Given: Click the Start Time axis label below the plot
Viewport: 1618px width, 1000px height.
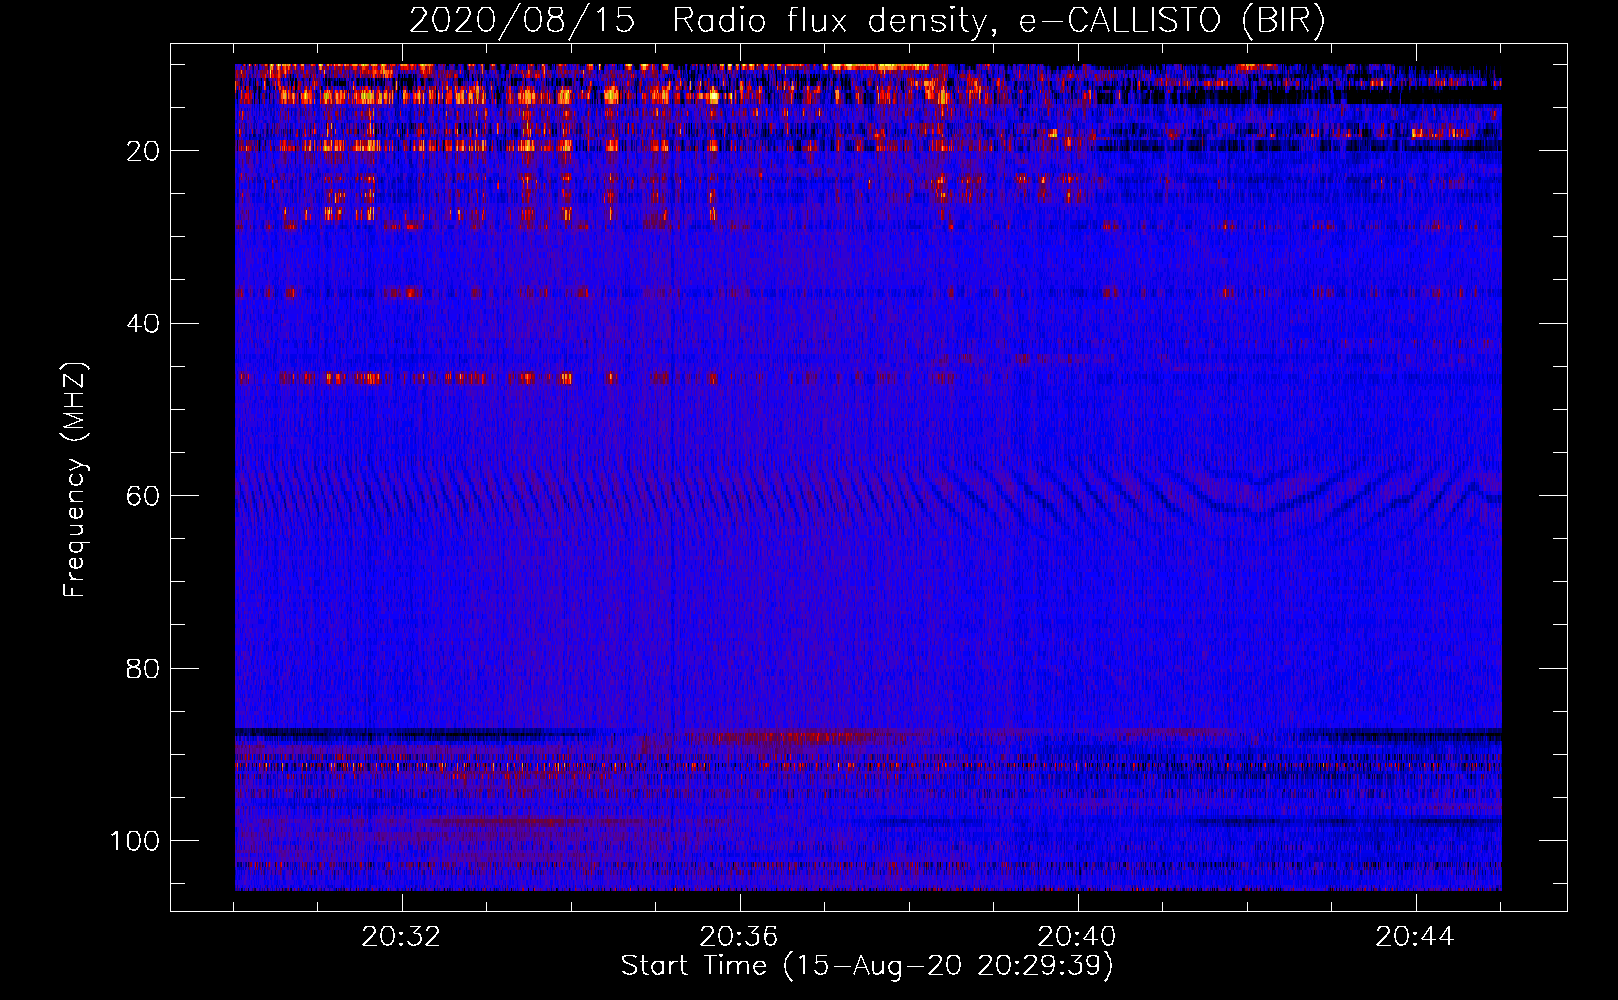Looking at the screenshot, I should [866, 965].
